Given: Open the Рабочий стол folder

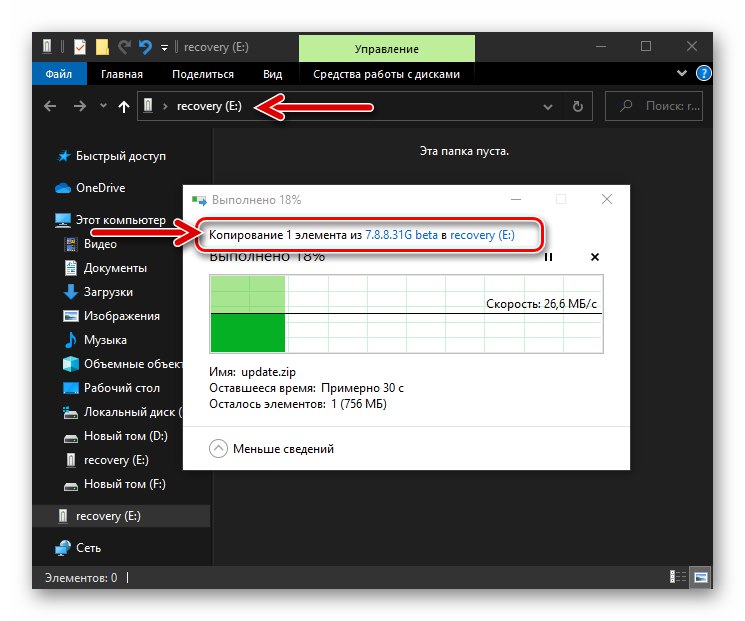Looking at the screenshot, I should tap(122, 388).
